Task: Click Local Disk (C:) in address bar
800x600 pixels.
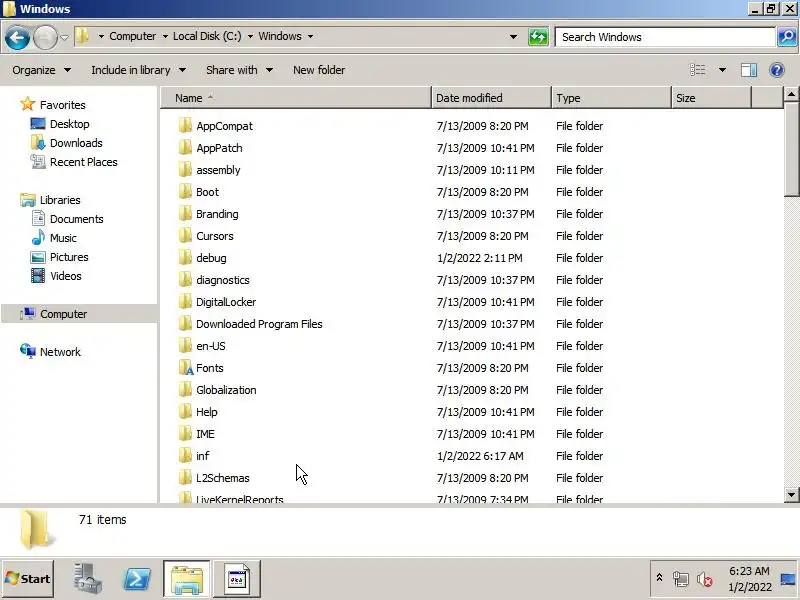Action: [x=207, y=36]
